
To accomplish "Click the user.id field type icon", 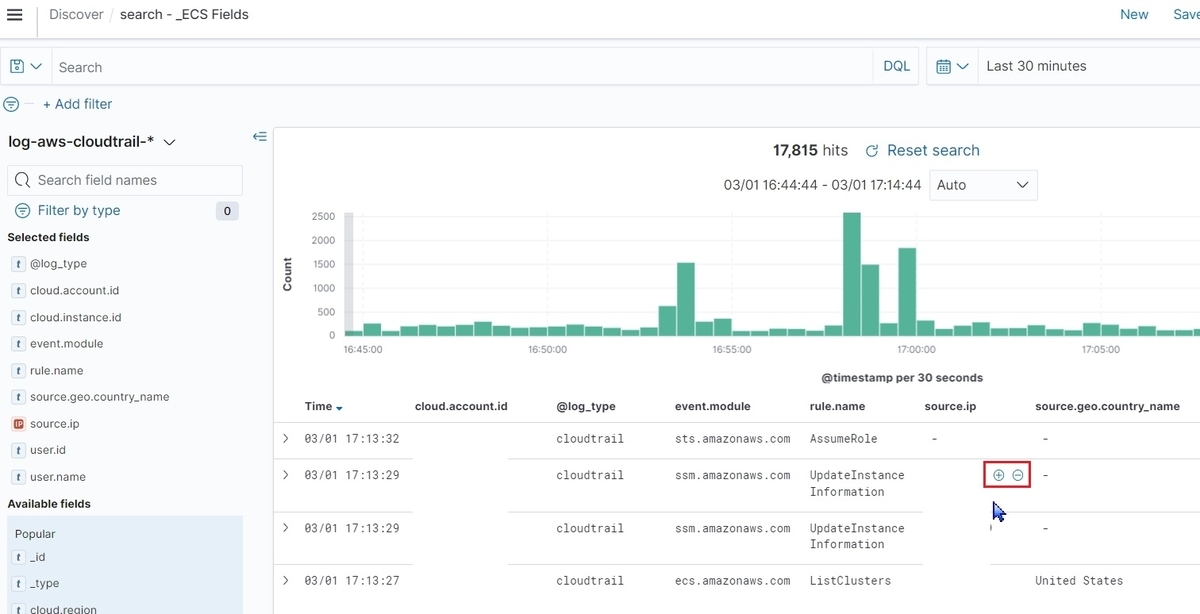I will 18,450.
